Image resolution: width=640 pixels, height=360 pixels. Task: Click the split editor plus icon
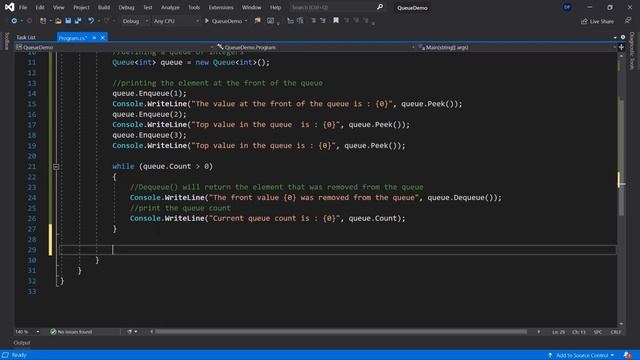[621, 47]
